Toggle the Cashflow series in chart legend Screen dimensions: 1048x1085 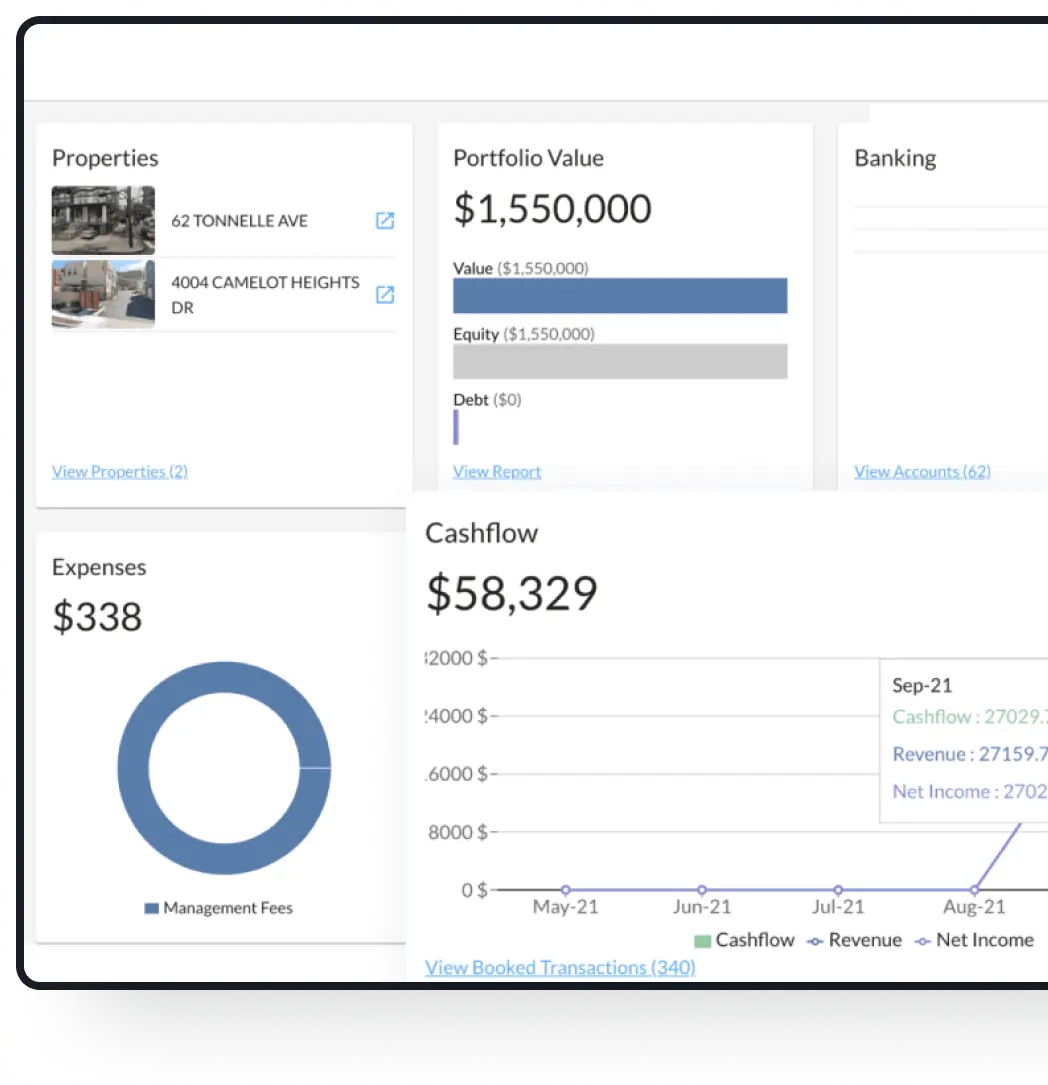click(x=744, y=940)
